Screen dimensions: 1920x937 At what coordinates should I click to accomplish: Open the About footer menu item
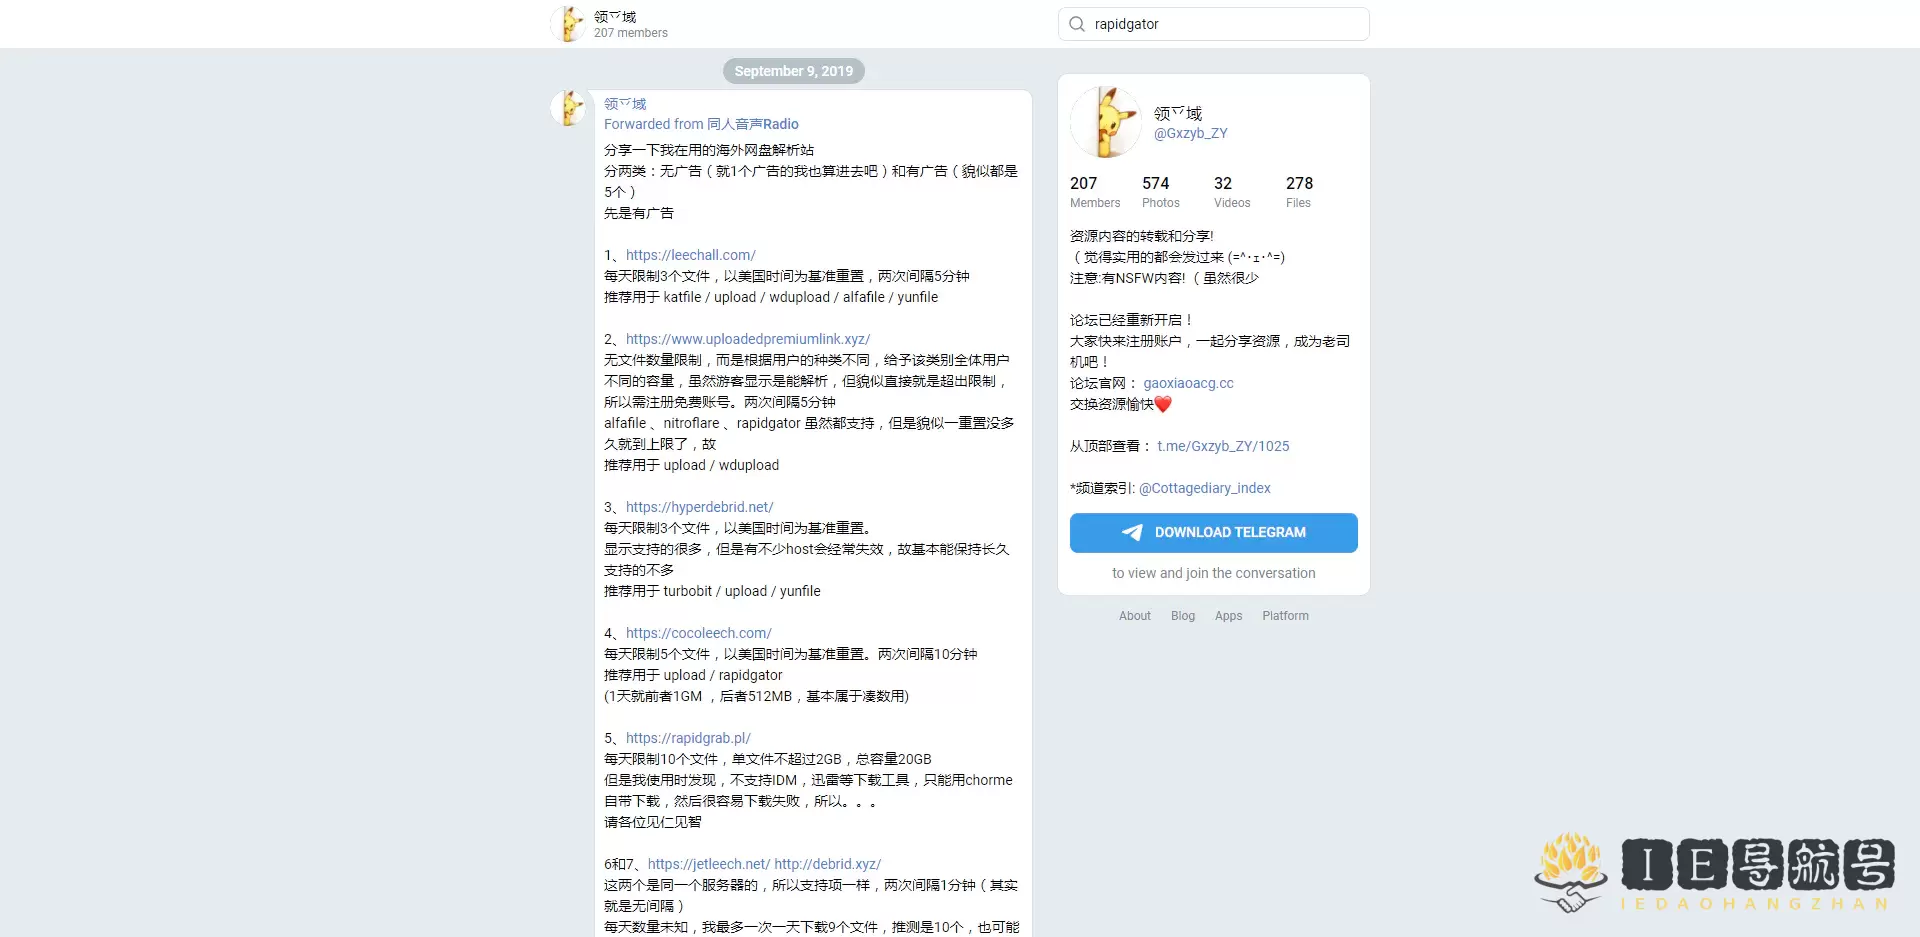point(1134,615)
